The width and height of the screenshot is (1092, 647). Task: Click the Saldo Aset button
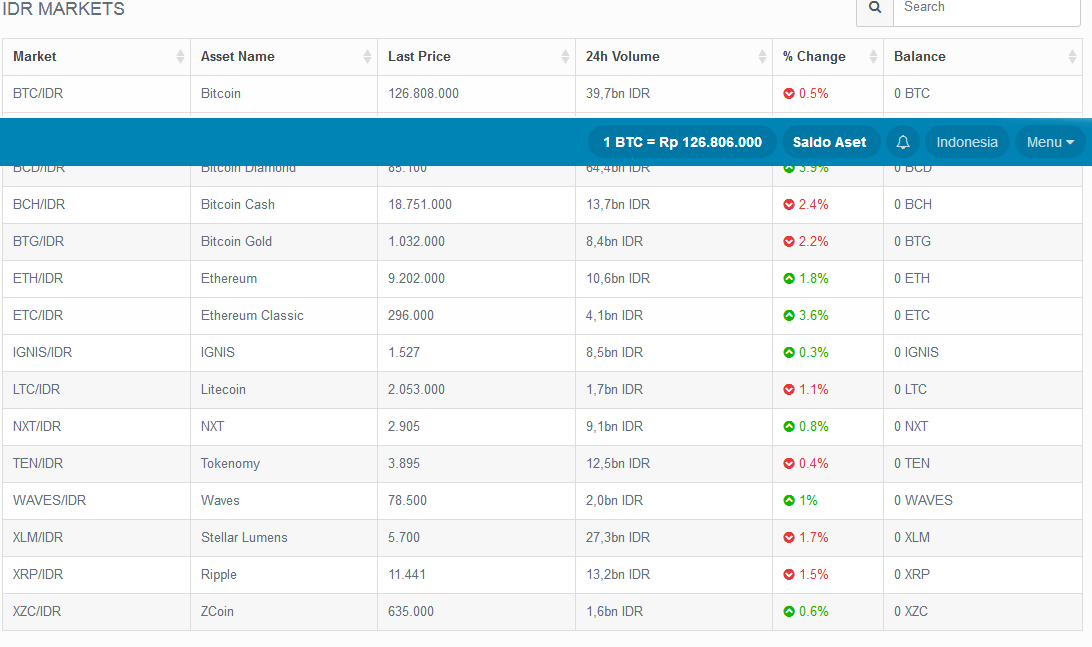(x=829, y=141)
